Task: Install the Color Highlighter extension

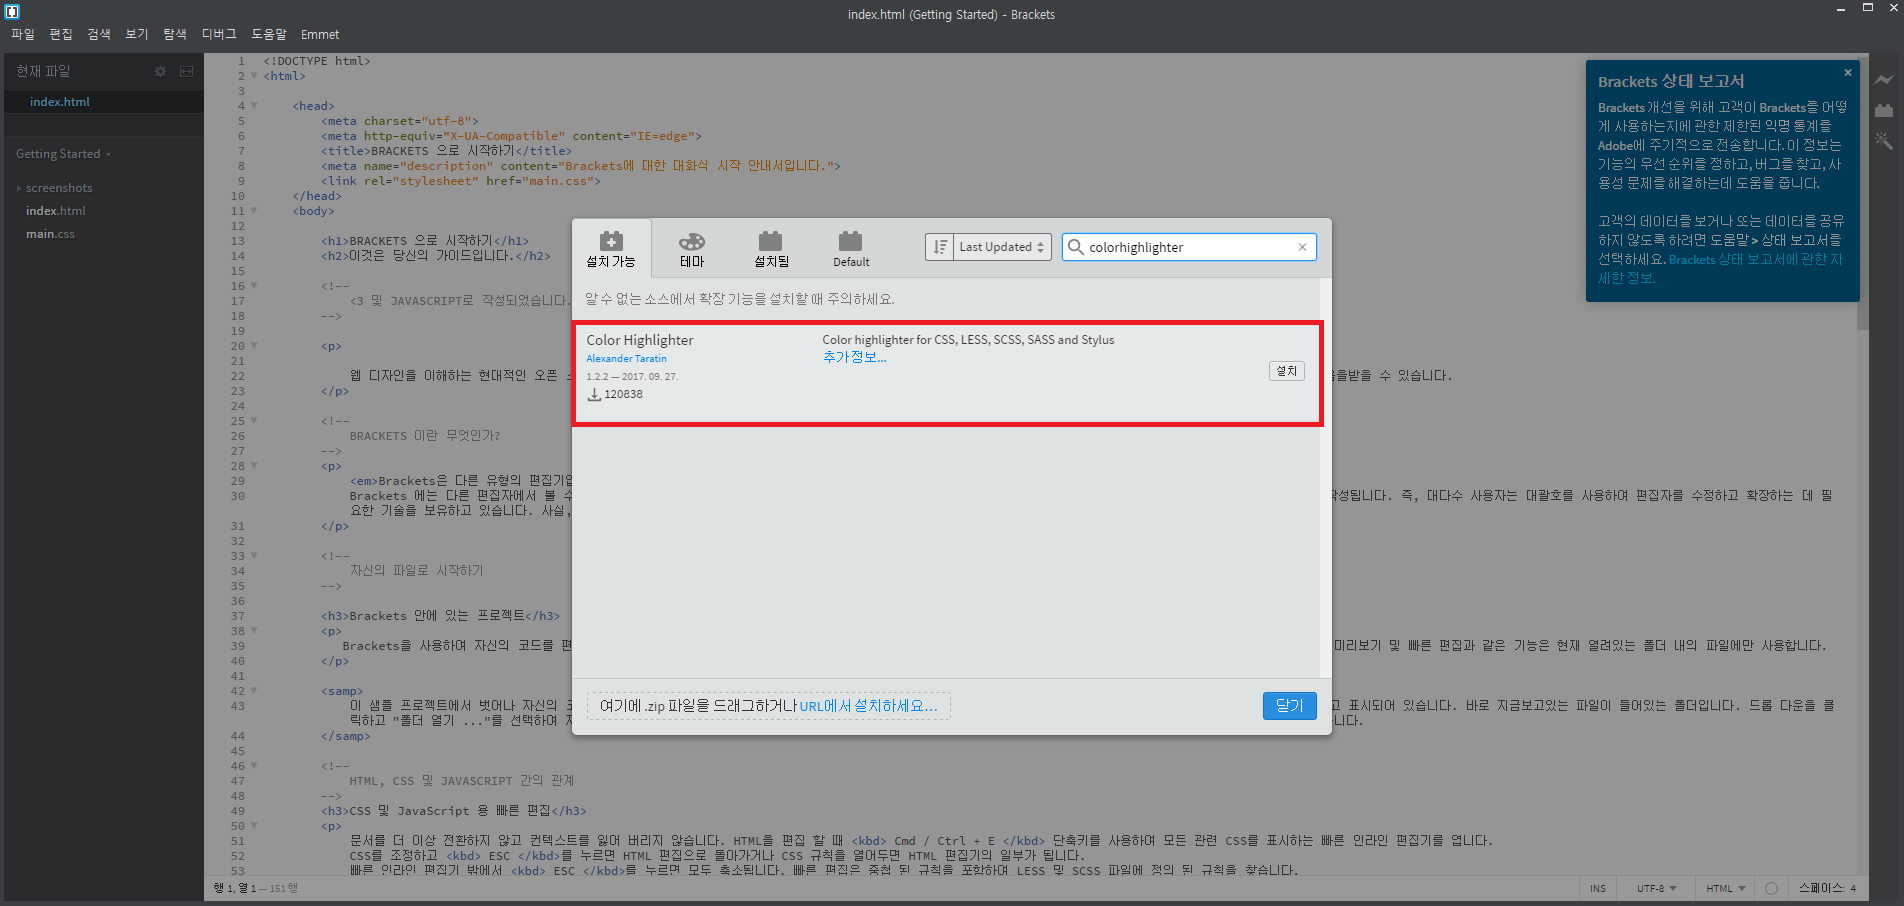Action: coord(1287,371)
